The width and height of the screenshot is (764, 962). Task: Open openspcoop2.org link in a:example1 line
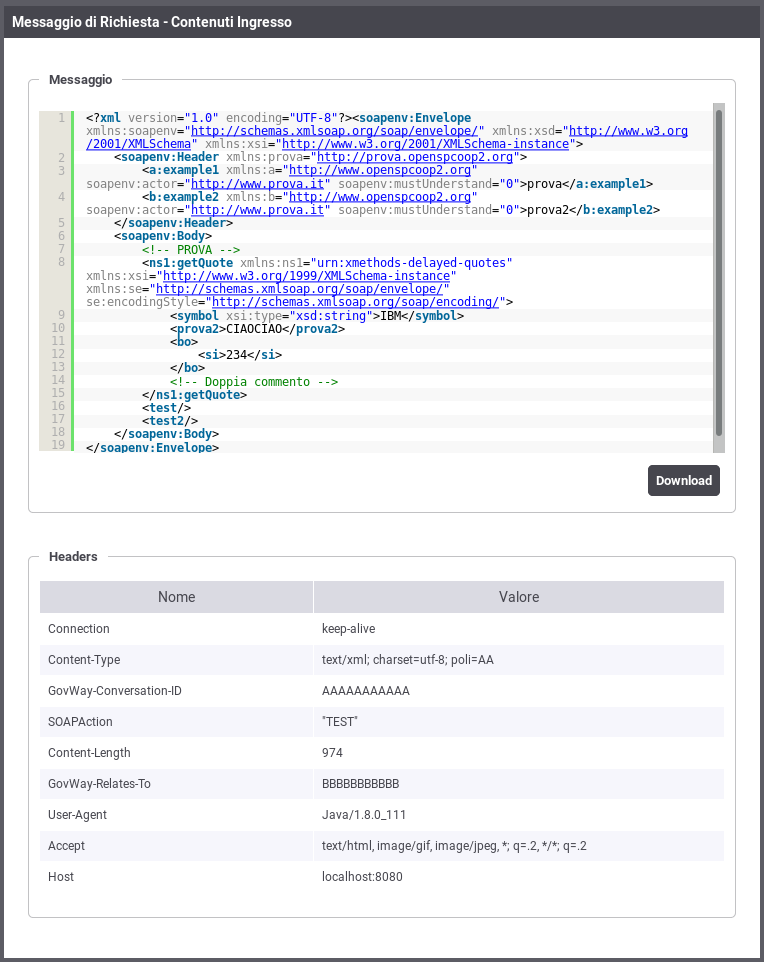click(x=380, y=170)
